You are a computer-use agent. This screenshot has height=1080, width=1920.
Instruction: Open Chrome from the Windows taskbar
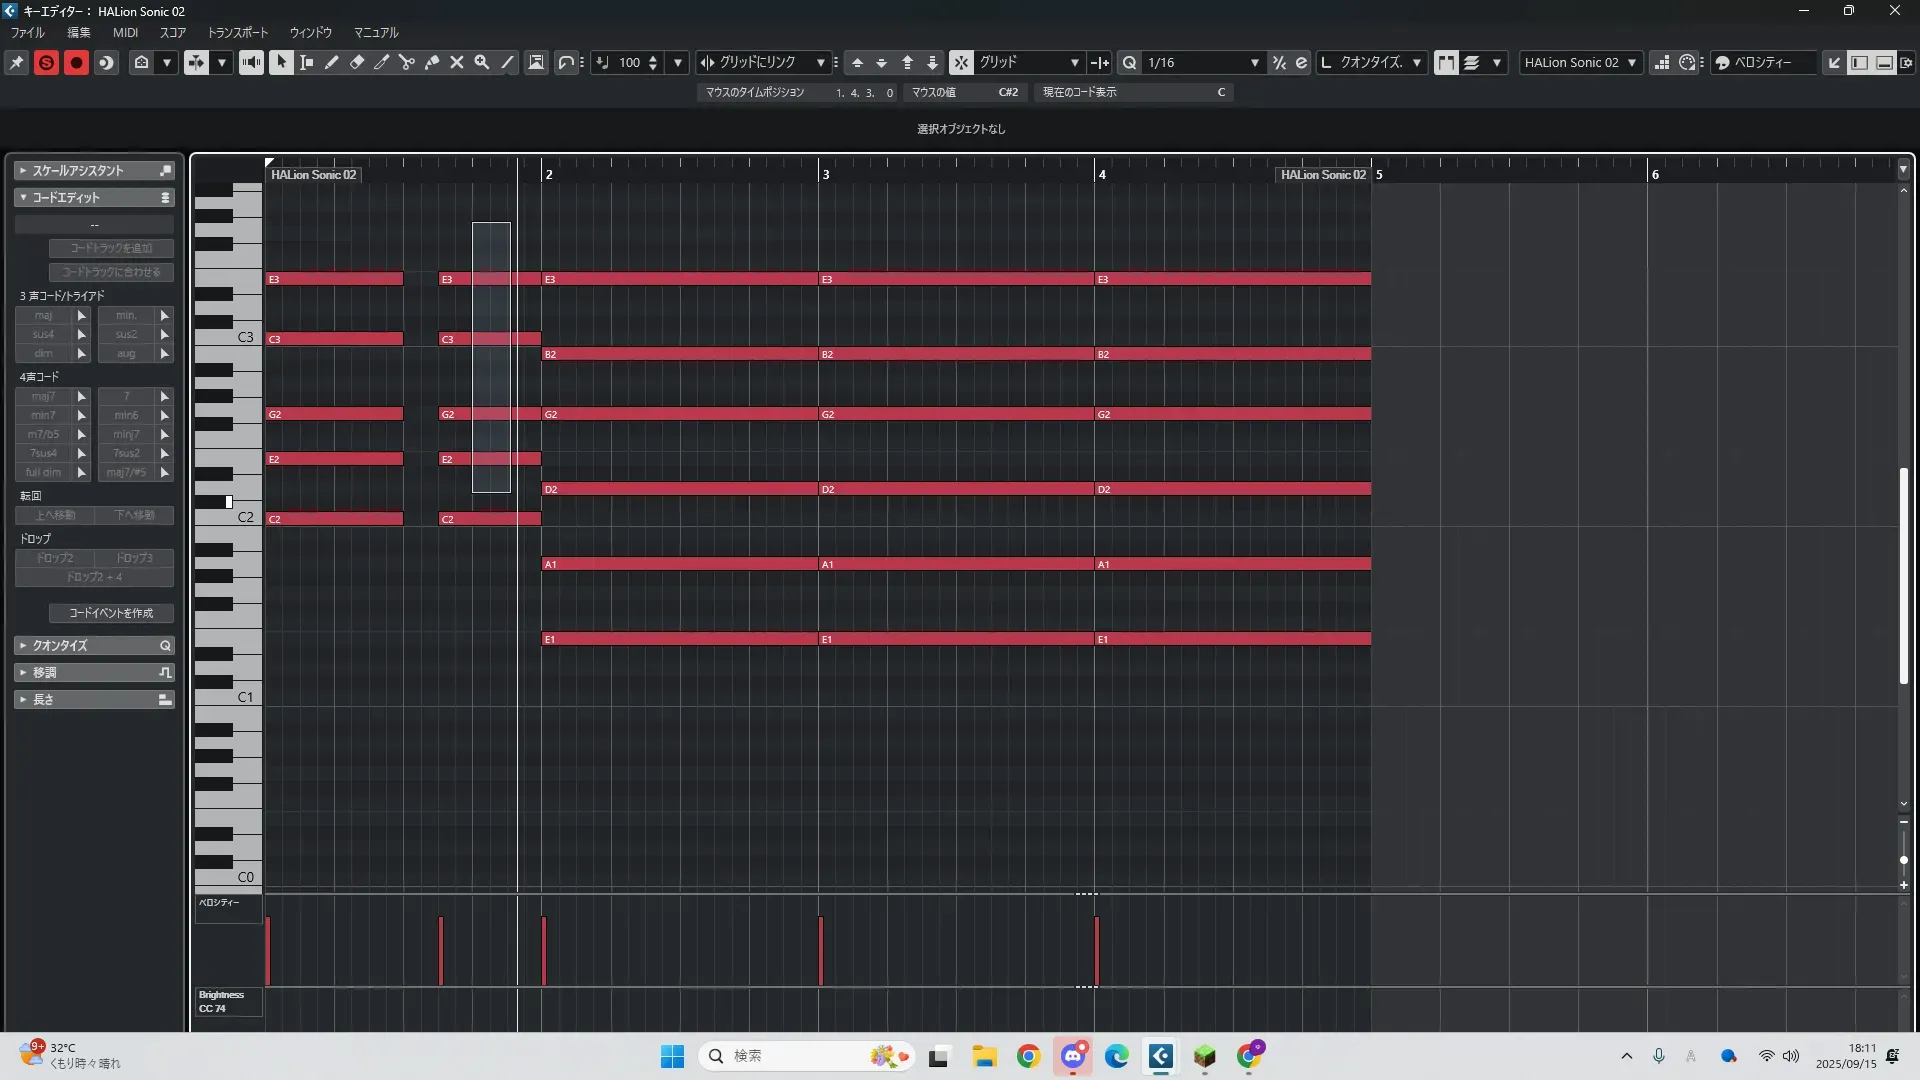pos(1028,1056)
